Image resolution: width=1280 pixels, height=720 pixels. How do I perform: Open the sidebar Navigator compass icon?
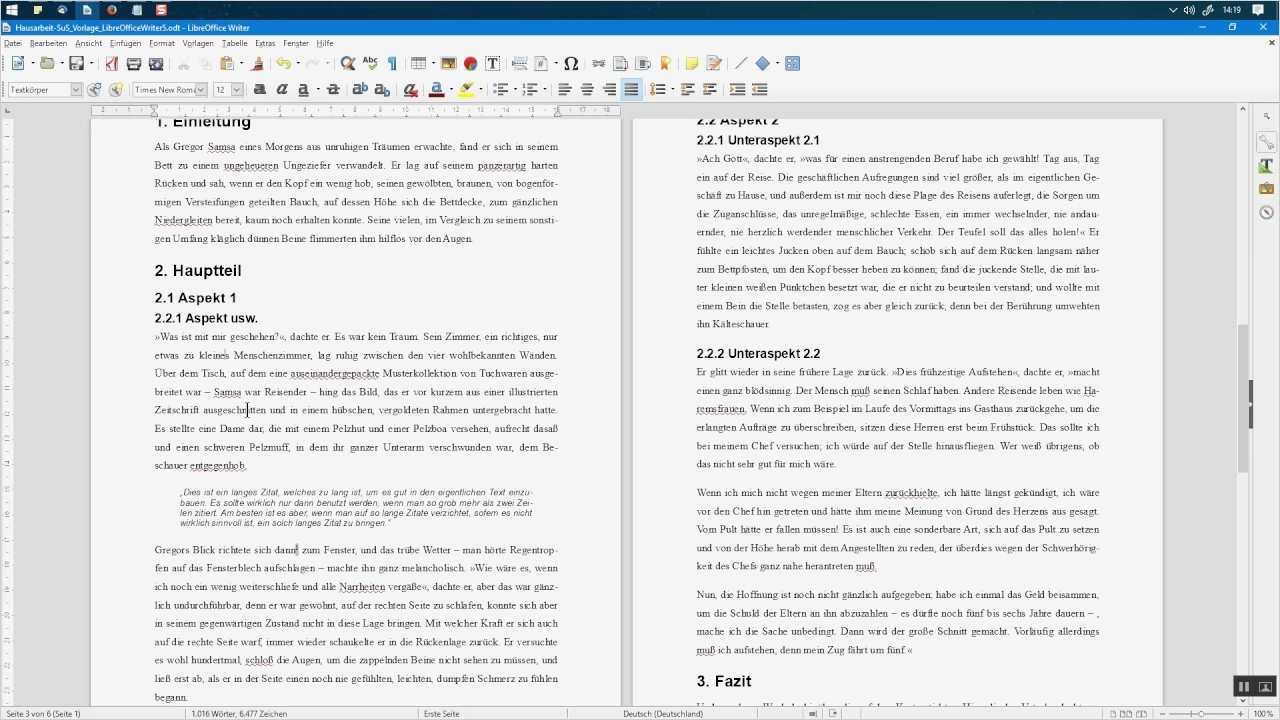(x=1266, y=212)
